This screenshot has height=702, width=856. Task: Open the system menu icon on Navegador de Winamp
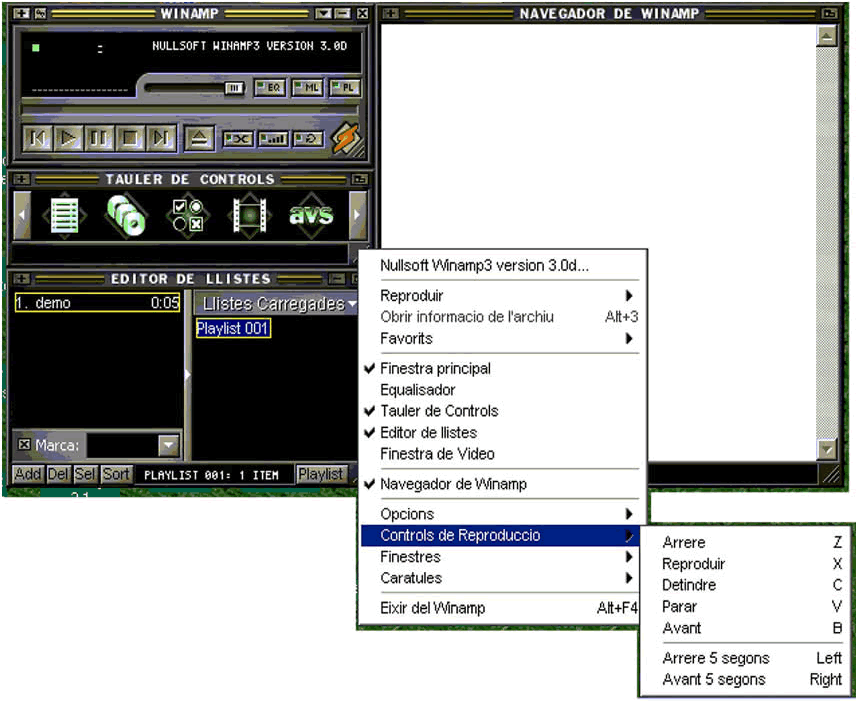390,13
